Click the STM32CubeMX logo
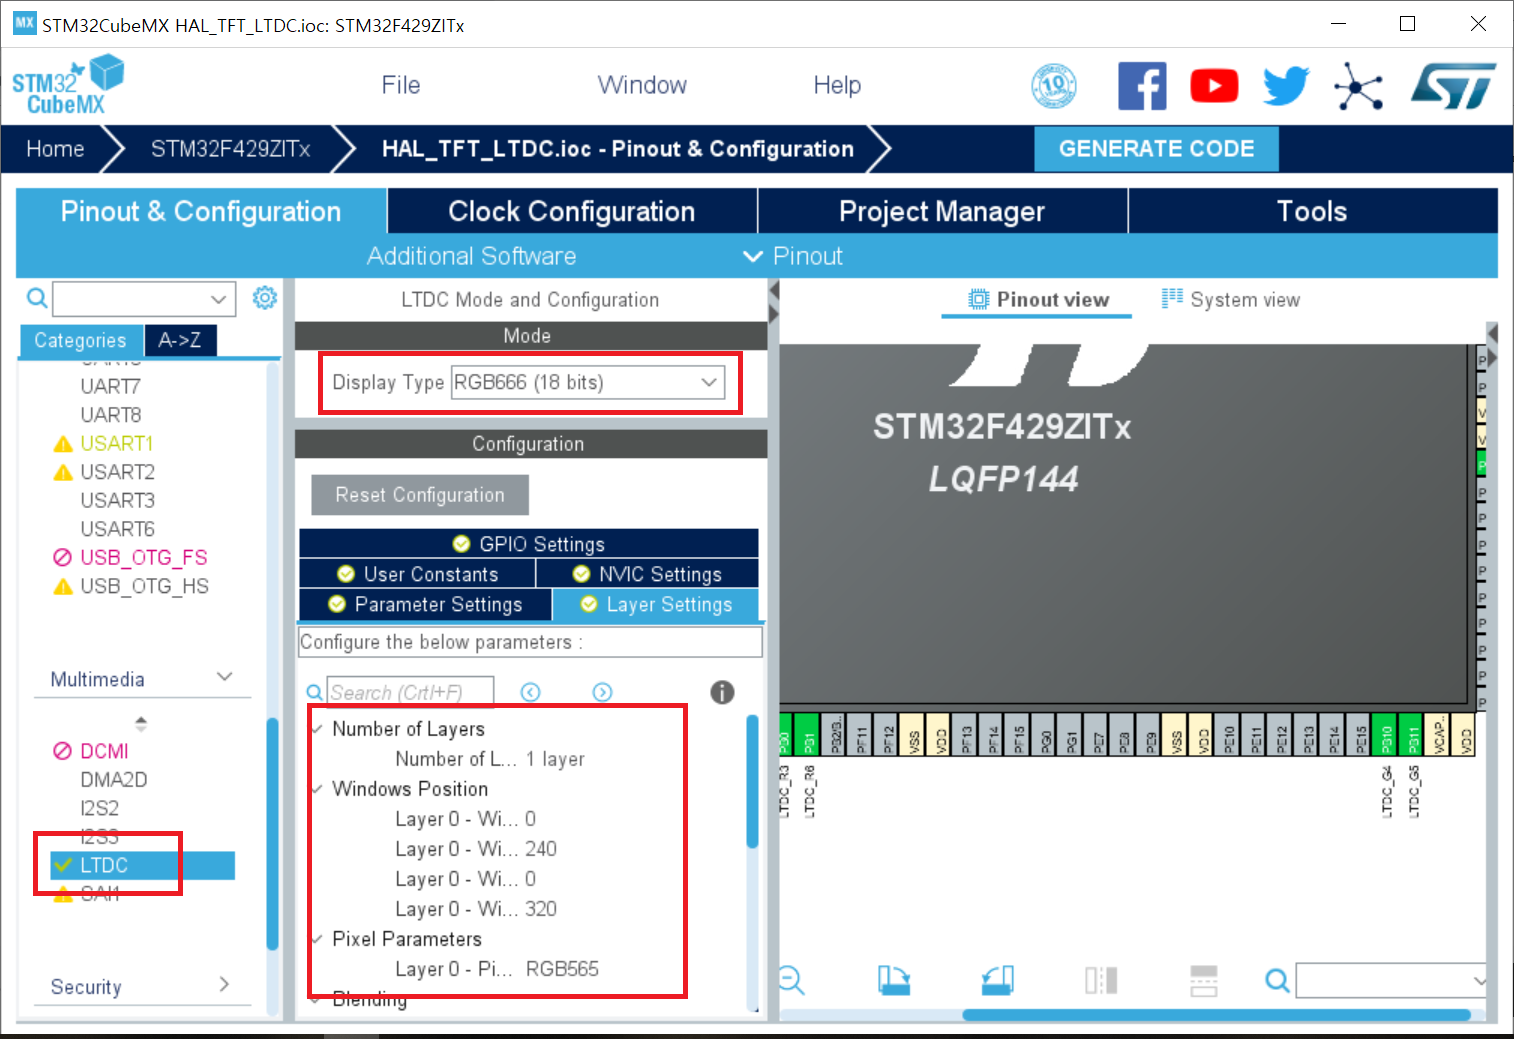This screenshot has height=1039, width=1514. pyautogui.click(x=67, y=85)
